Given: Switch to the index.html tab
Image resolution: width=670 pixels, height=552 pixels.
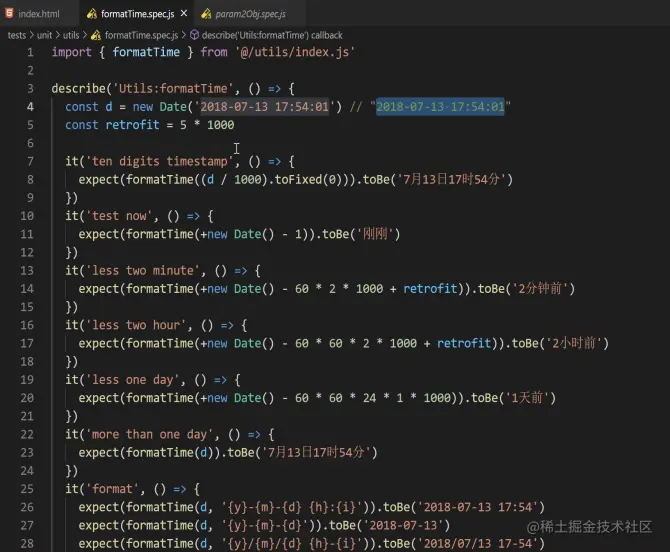Looking at the screenshot, I should tap(38, 14).
